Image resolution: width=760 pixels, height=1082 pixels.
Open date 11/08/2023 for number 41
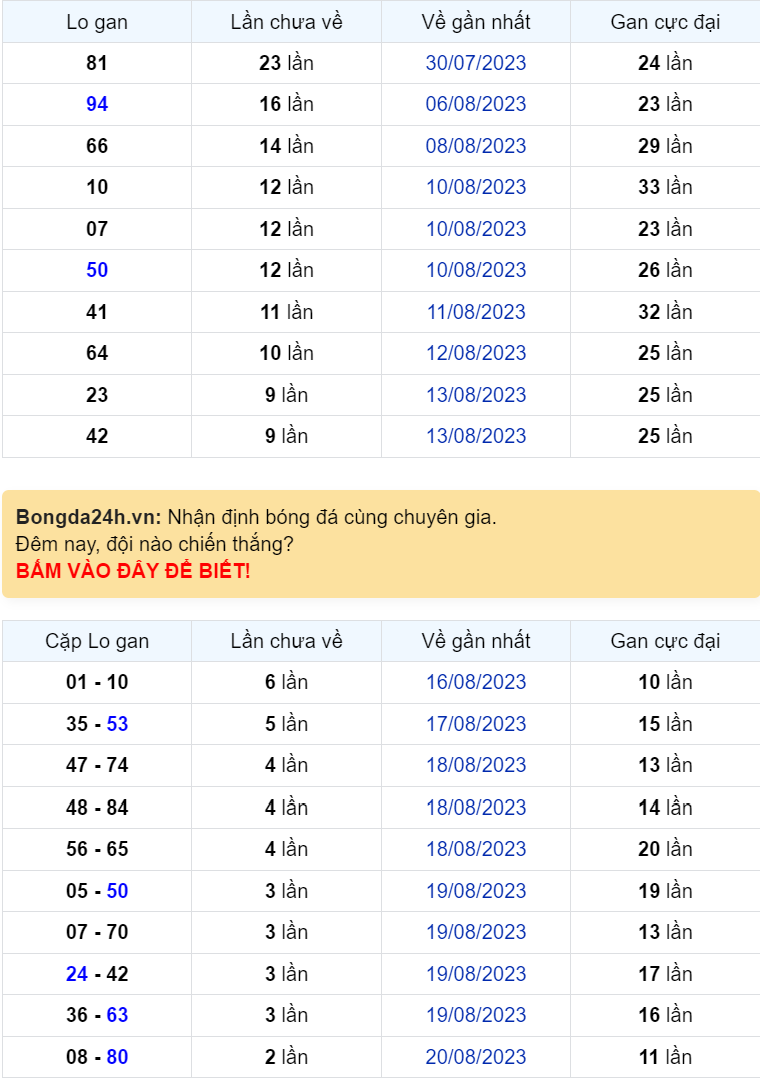pos(475,312)
